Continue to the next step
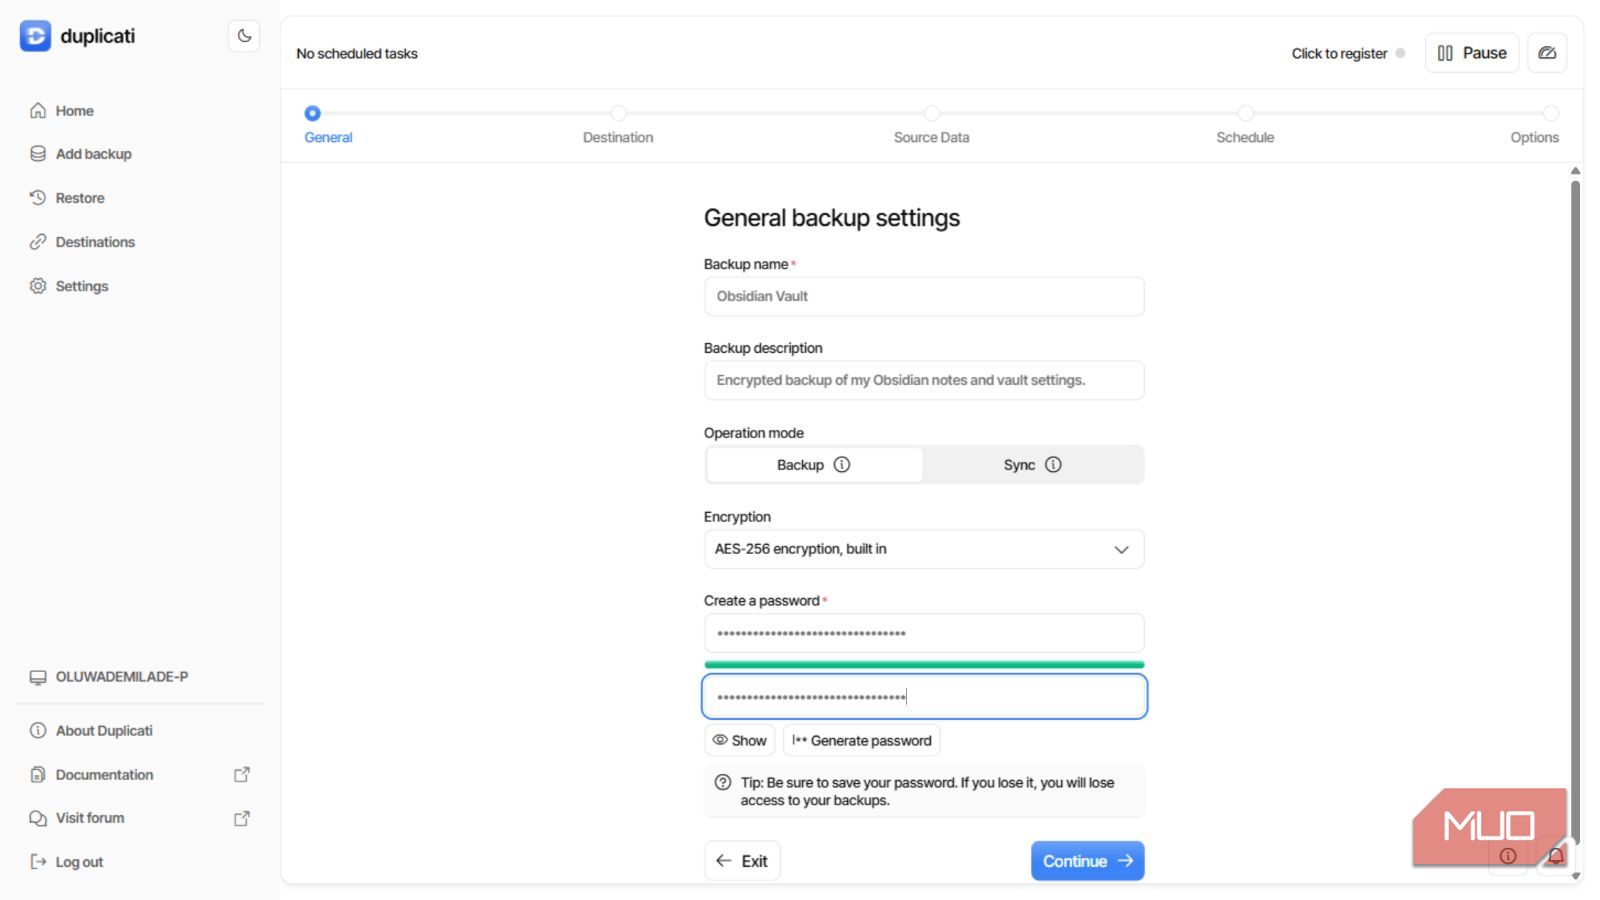Image resolution: width=1600 pixels, height=900 pixels. click(x=1087, y=861)
